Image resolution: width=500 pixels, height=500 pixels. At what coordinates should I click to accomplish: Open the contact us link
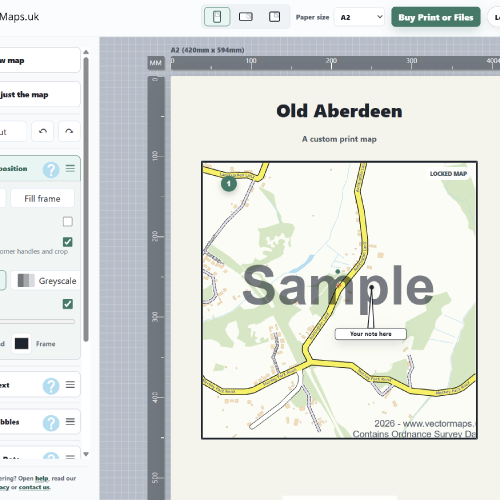(x=34, y=487)
